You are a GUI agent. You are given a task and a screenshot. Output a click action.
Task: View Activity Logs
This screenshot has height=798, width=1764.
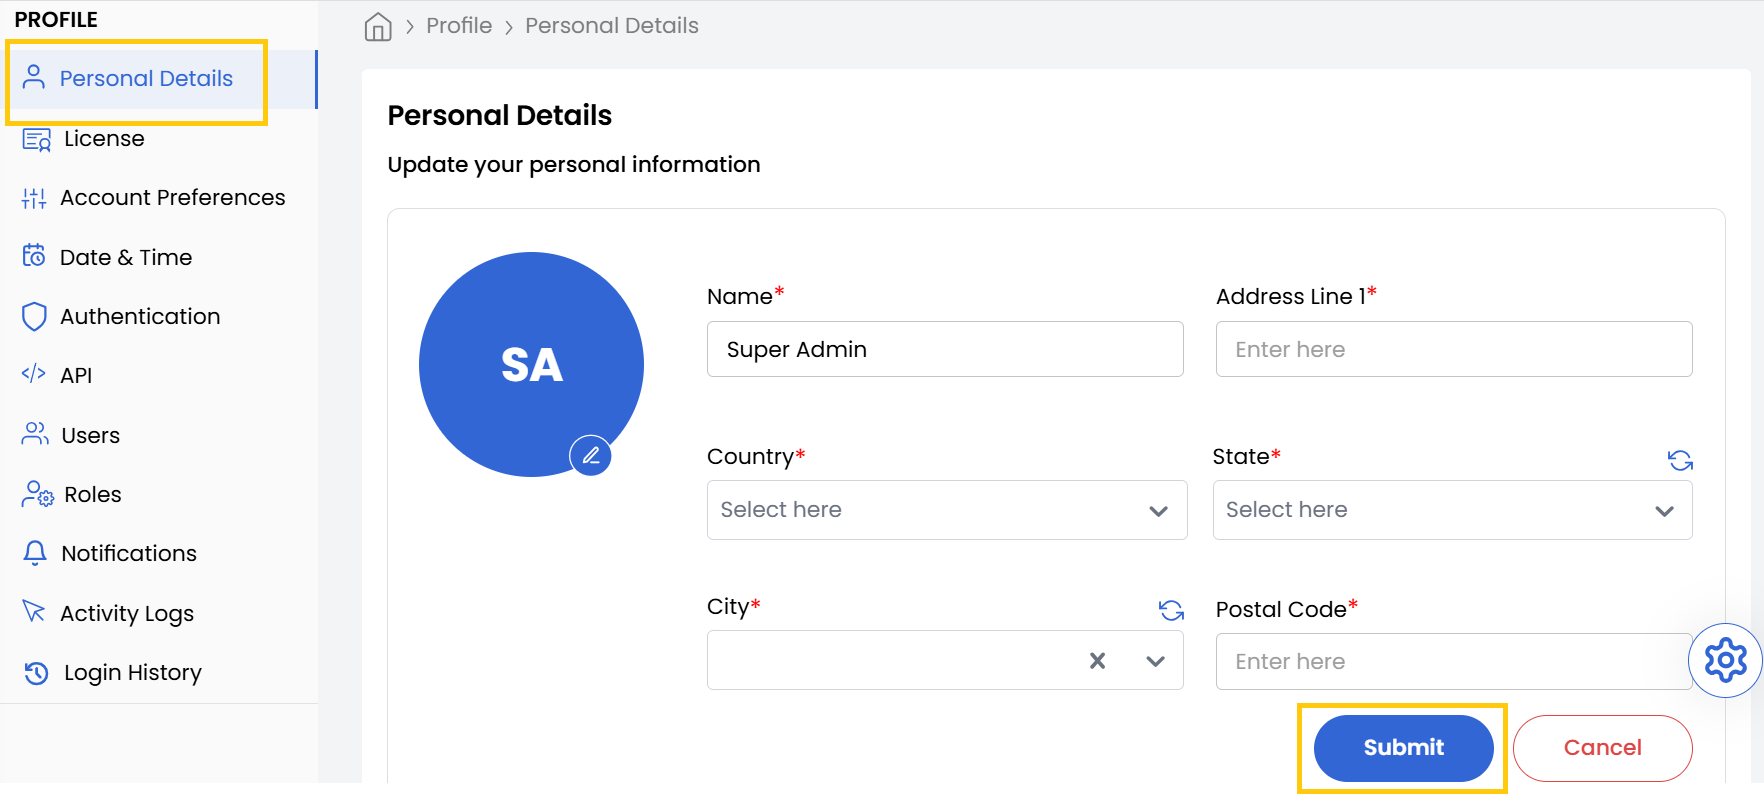[160, 613]
